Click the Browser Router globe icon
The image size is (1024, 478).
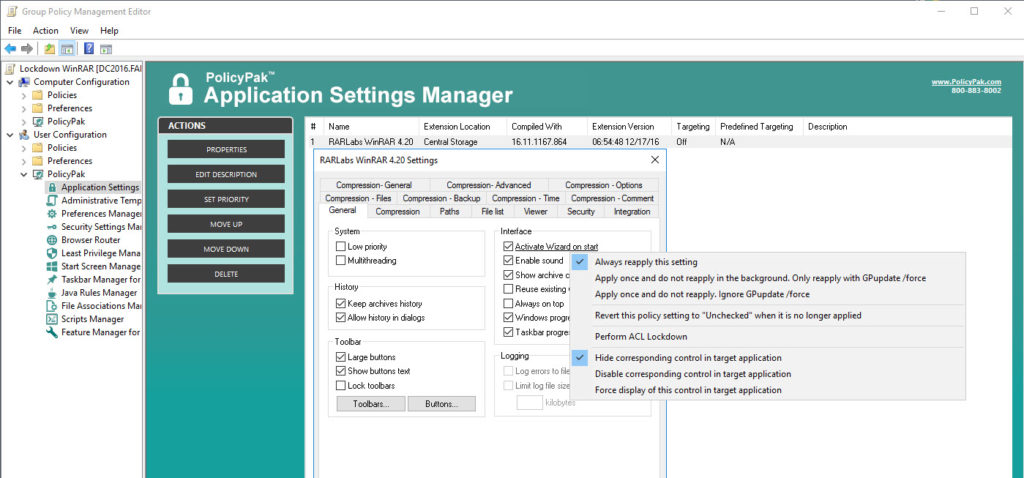52,240
